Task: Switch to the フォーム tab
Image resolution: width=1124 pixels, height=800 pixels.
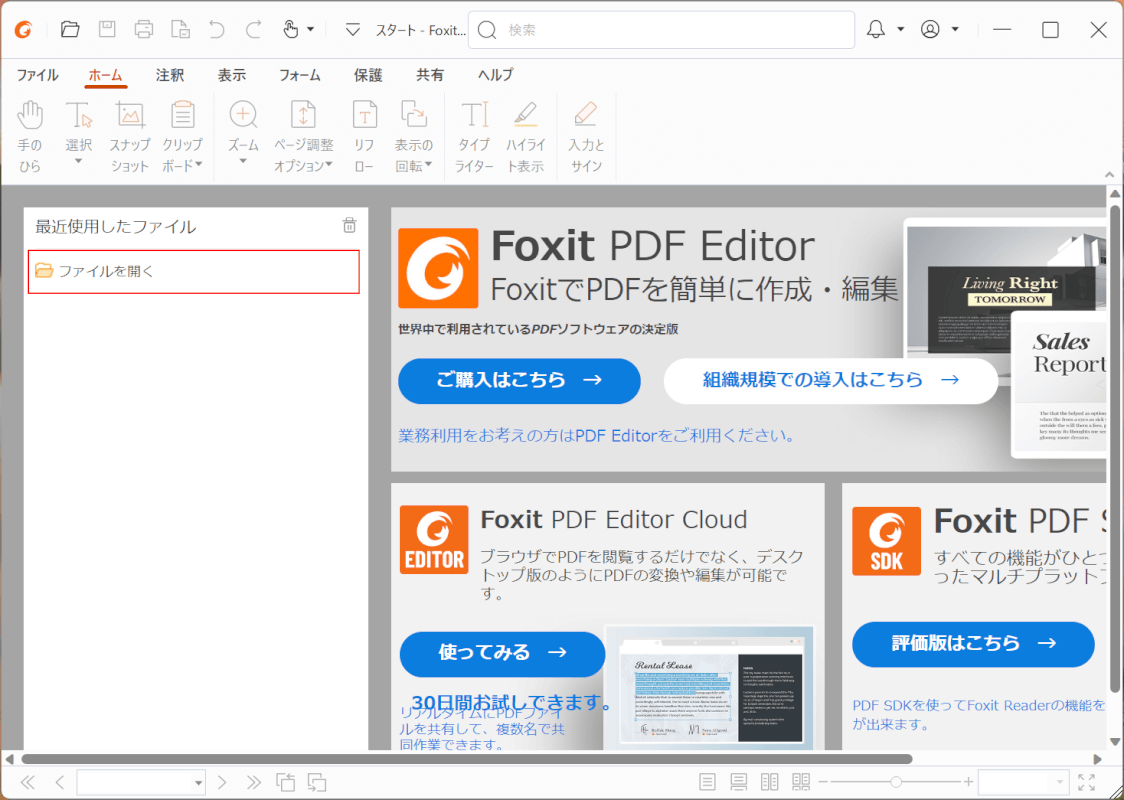Action: click(x=300, y=75)
